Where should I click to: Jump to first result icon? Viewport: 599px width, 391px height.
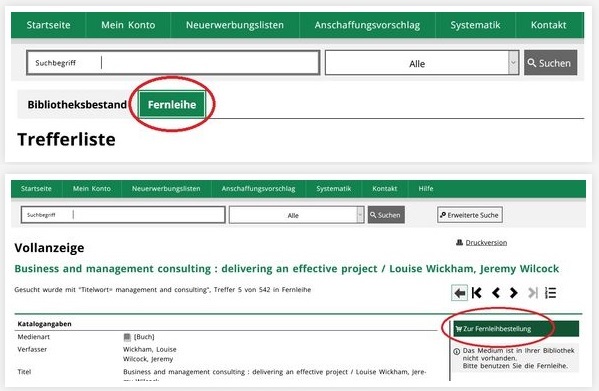point(477,293)
